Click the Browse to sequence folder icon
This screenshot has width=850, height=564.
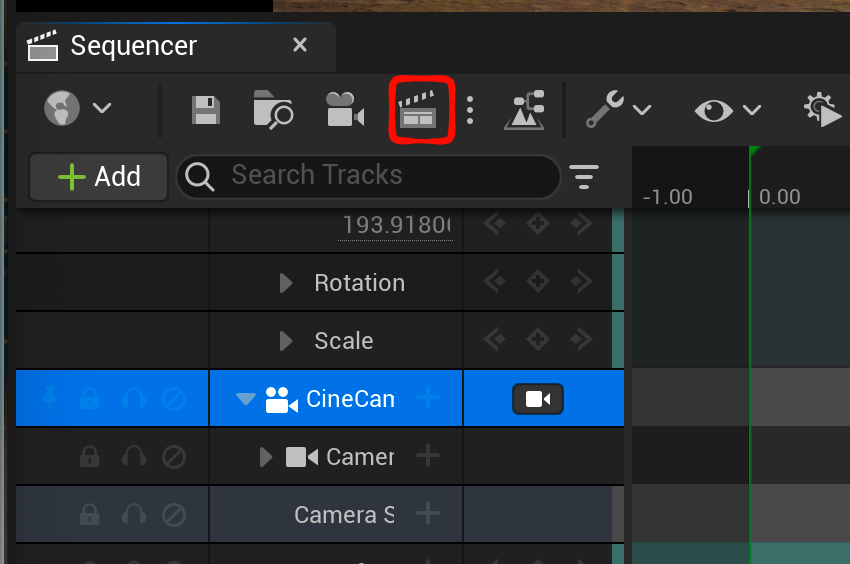coord(273,109)
